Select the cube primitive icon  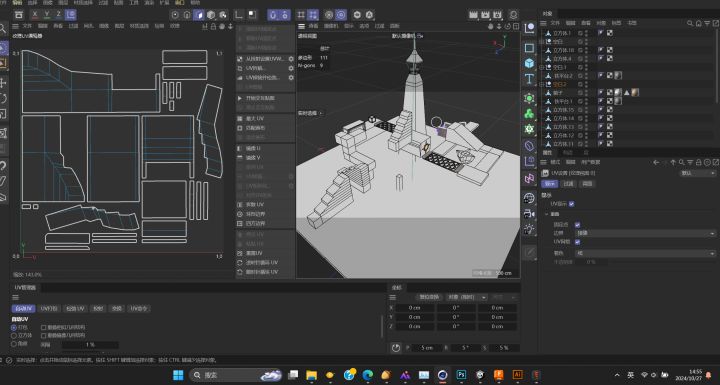[x=529, y=63]
